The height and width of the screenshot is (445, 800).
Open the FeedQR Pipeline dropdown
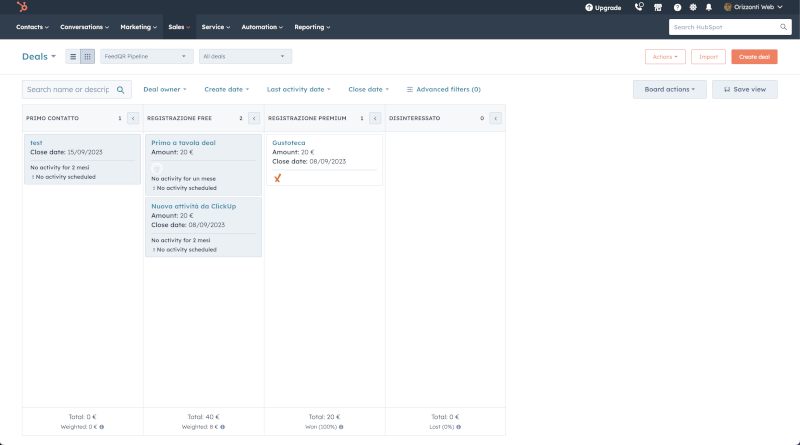(x=146, y=57)
